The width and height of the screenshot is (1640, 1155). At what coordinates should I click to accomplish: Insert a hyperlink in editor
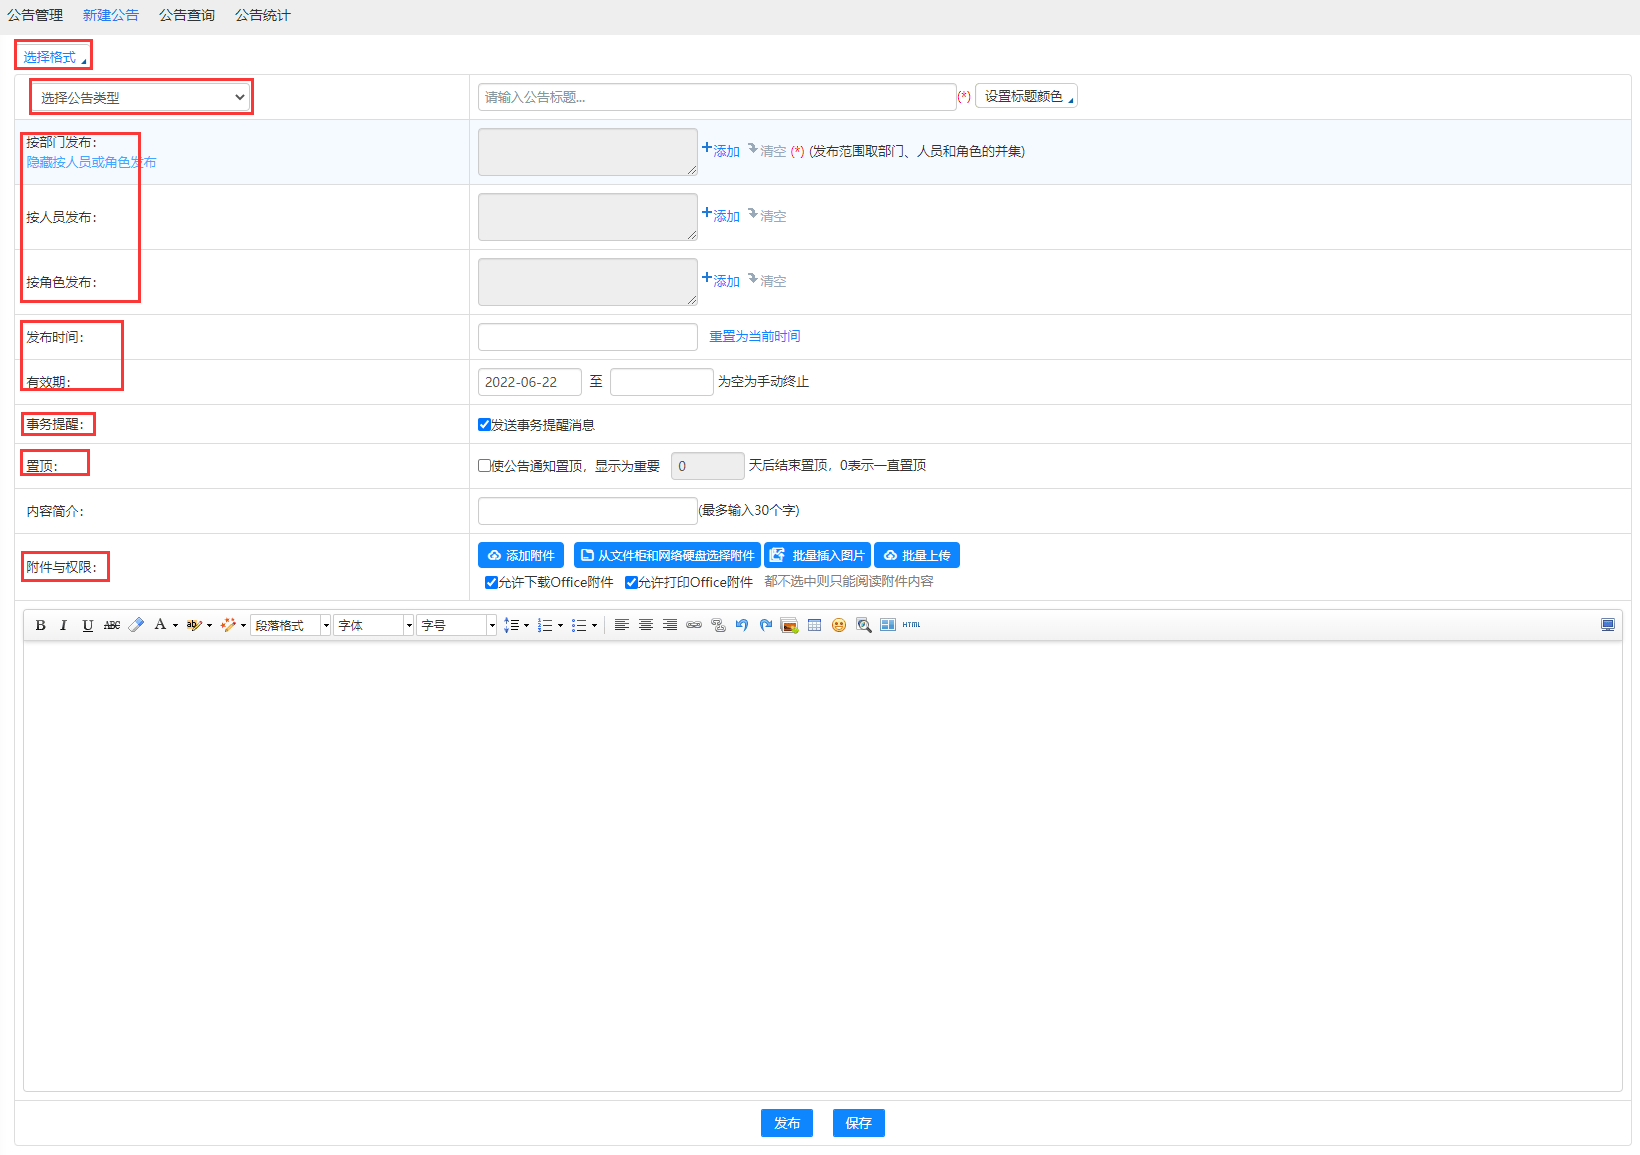[694, 625]
